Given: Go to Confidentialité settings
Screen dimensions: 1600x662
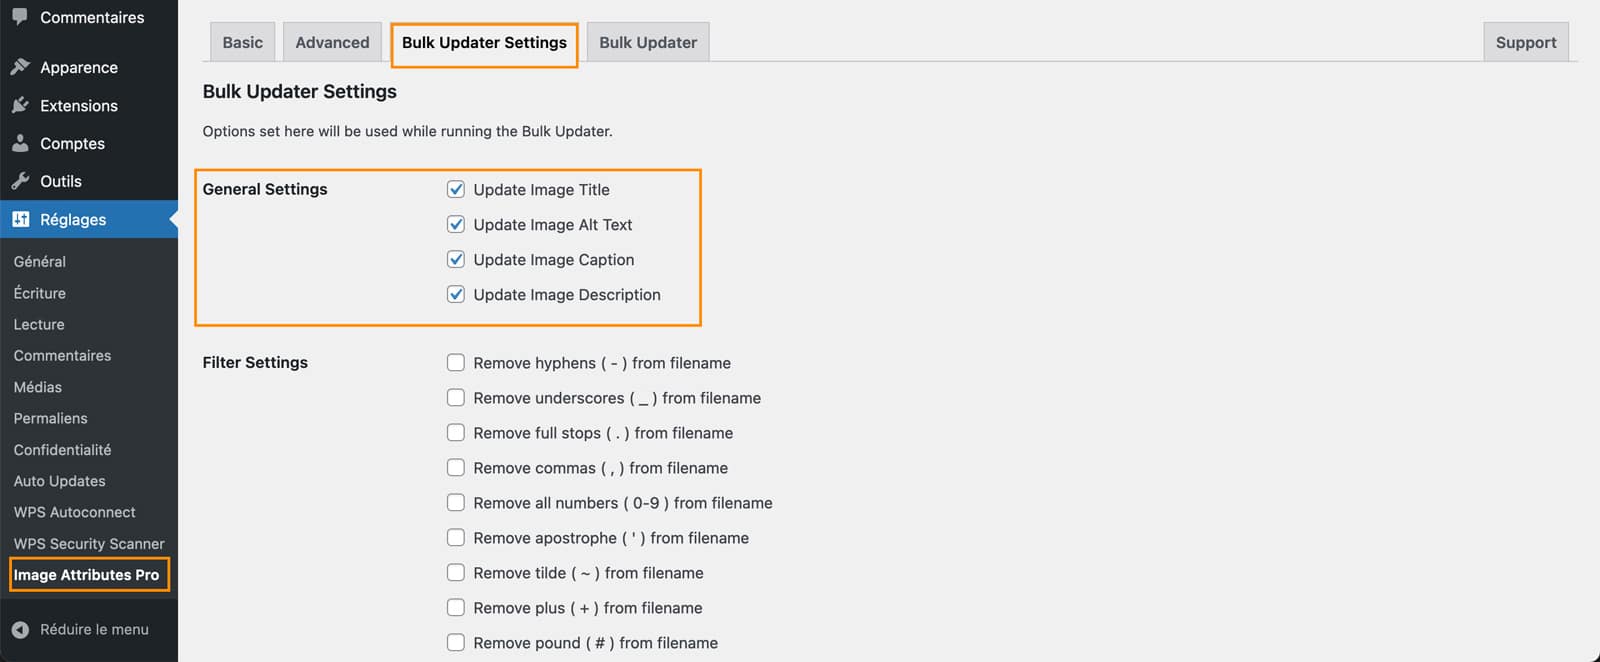Looking at the screenshot, I should 62,450.
